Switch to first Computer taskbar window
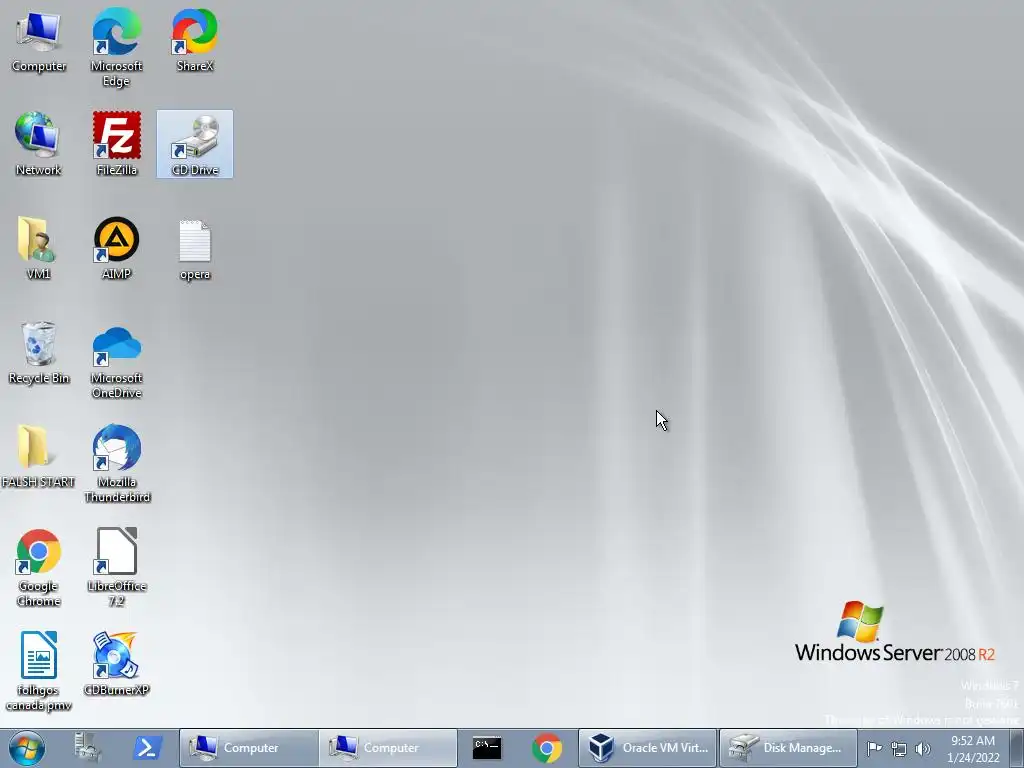This screenshot has height=768, width=1024. (x=249, y=748)
